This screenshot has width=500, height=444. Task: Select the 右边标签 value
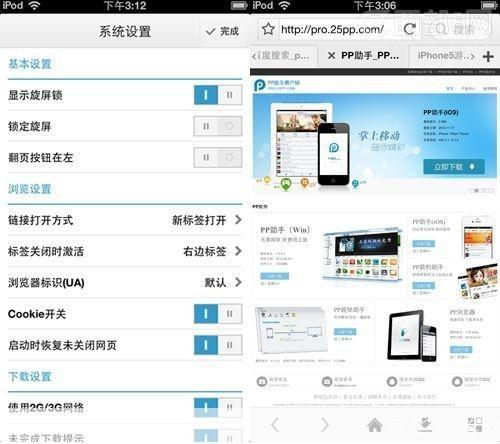pos(205,251)
